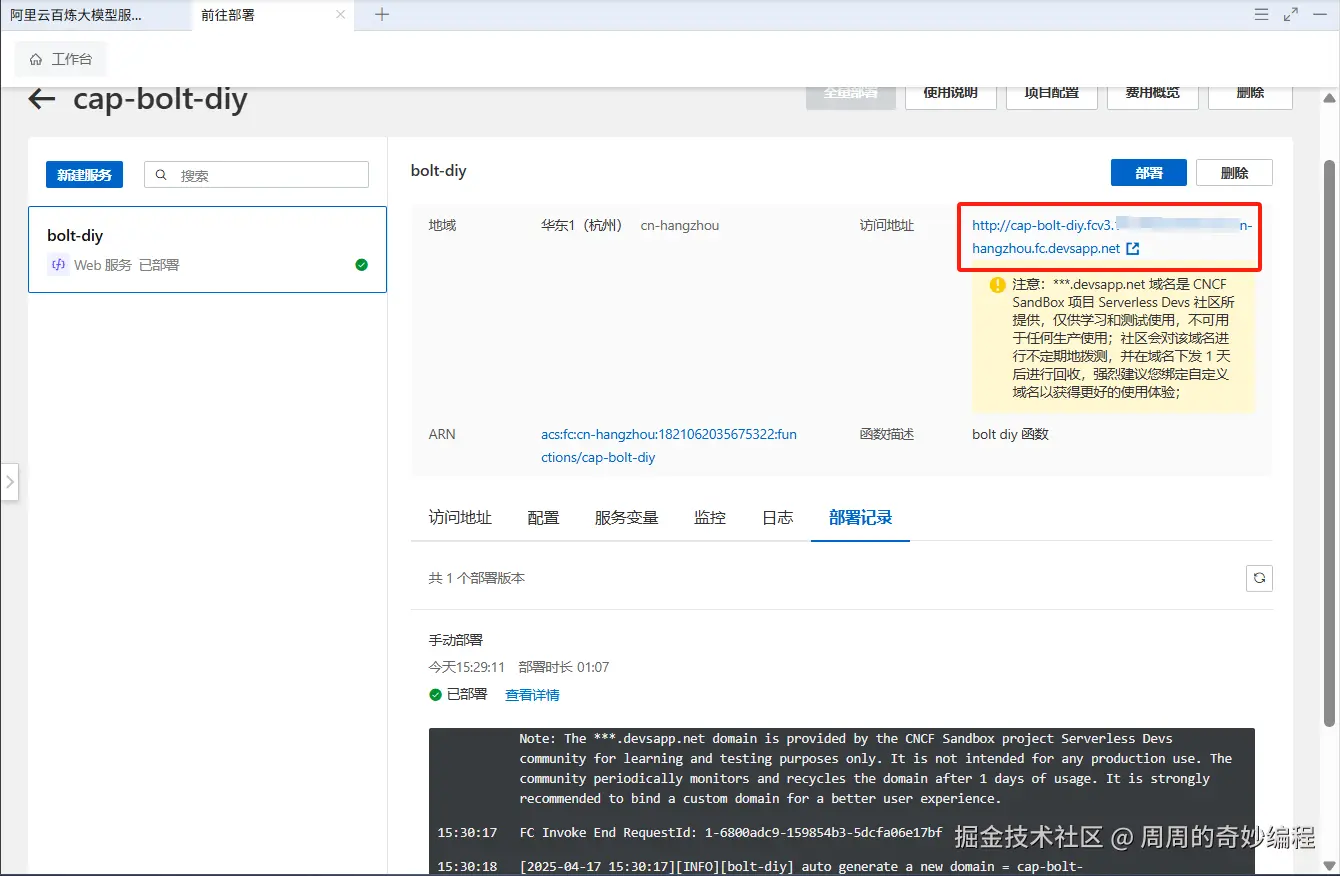
Task: Click the 新建服务 button
Action: pos(84,175)
